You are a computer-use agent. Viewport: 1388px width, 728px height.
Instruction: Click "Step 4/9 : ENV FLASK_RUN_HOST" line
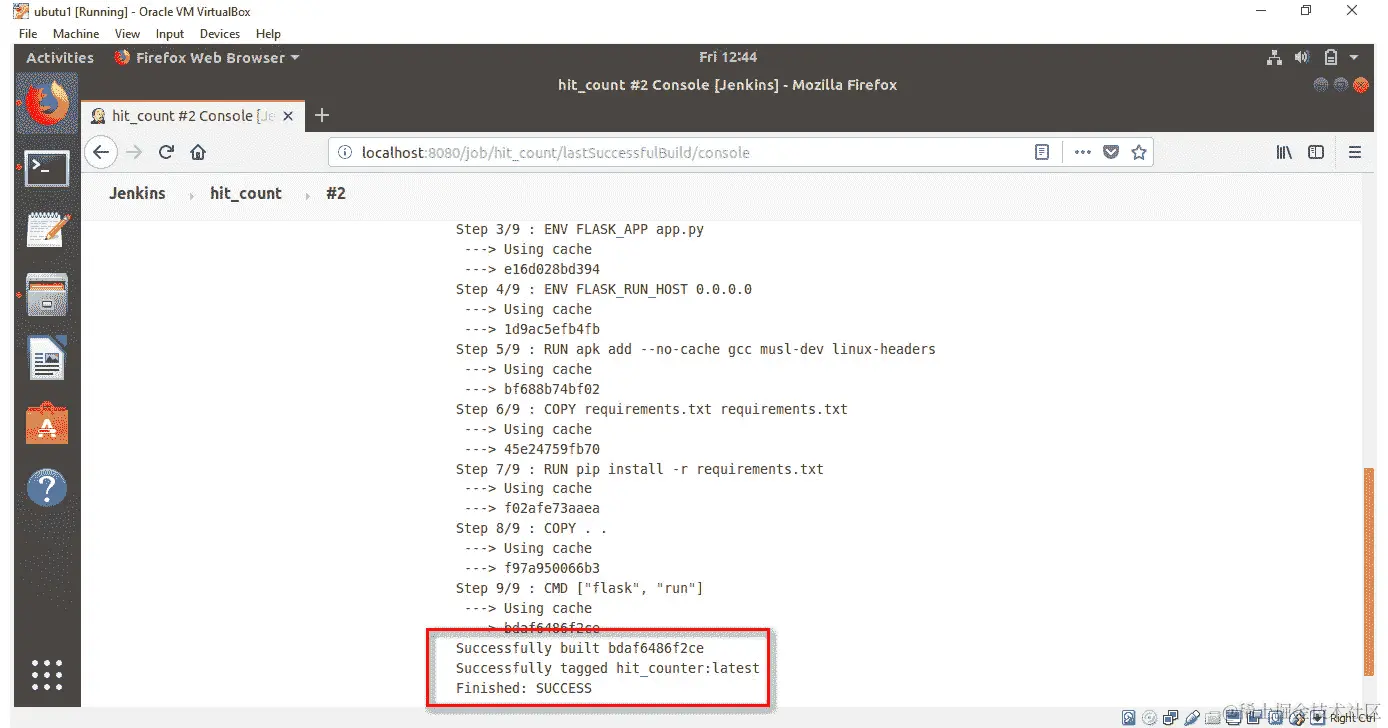coord(603,289)
